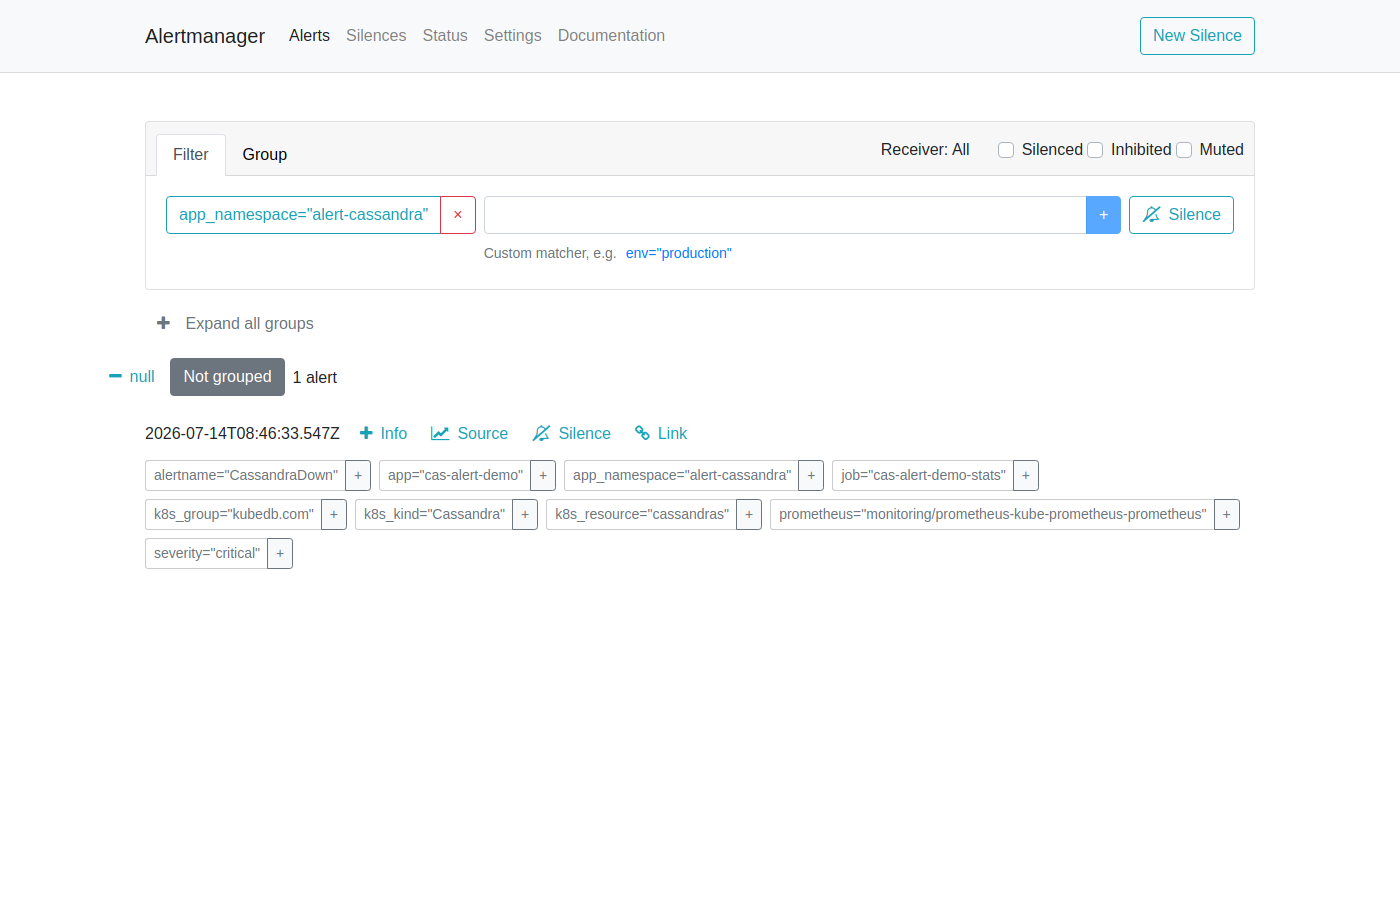Open the alert Source graph link
Screen dimensions: 1400x900
[469, 433]
